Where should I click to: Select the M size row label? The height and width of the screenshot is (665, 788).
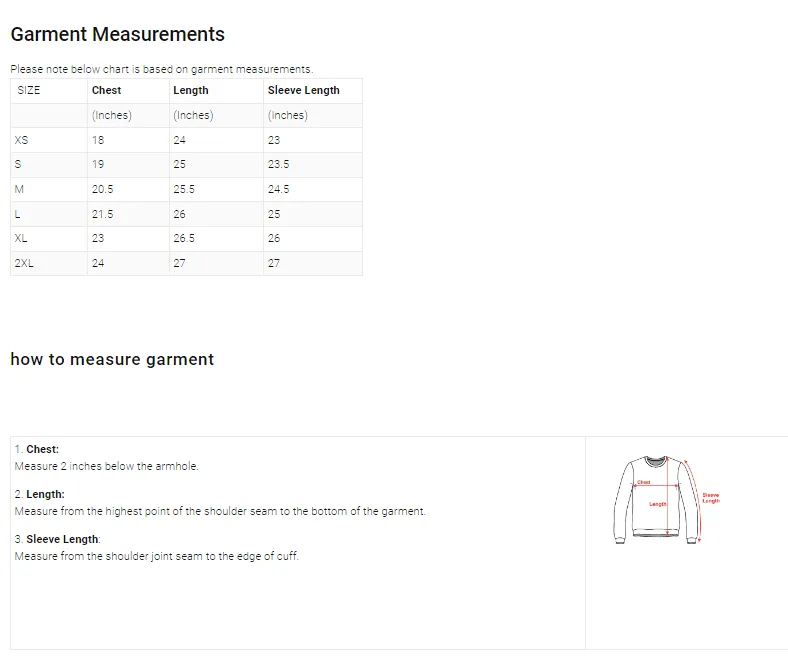(19, 189)
